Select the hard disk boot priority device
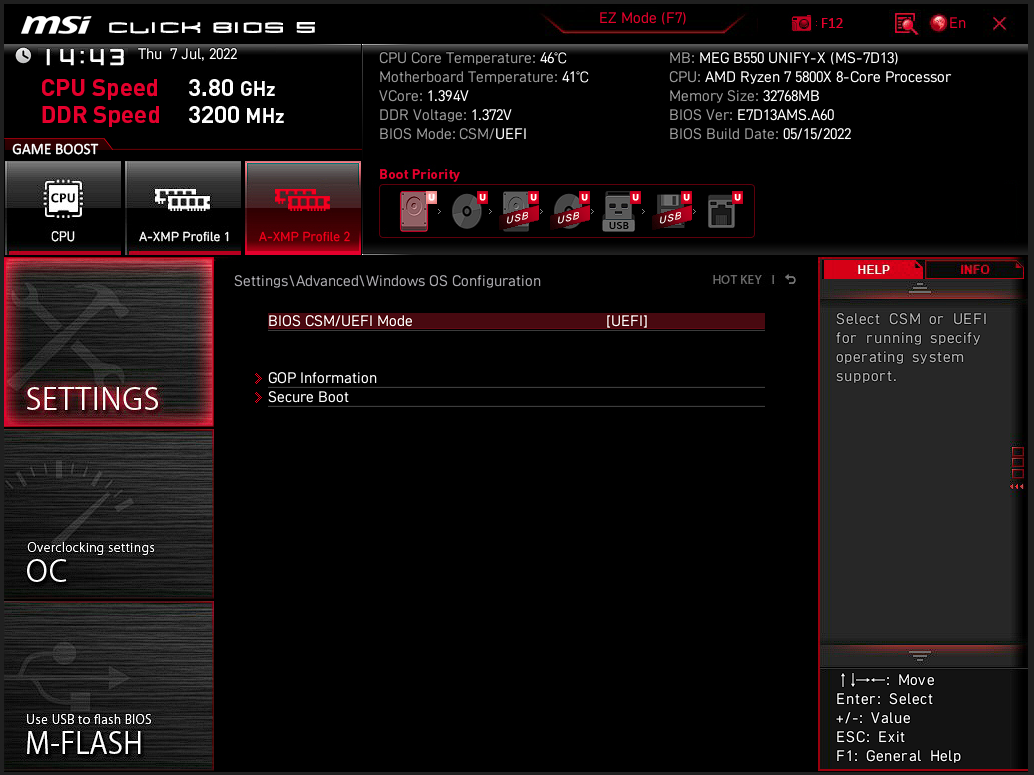Screen dimensions: 1034x775 click(x=417, y=211)
